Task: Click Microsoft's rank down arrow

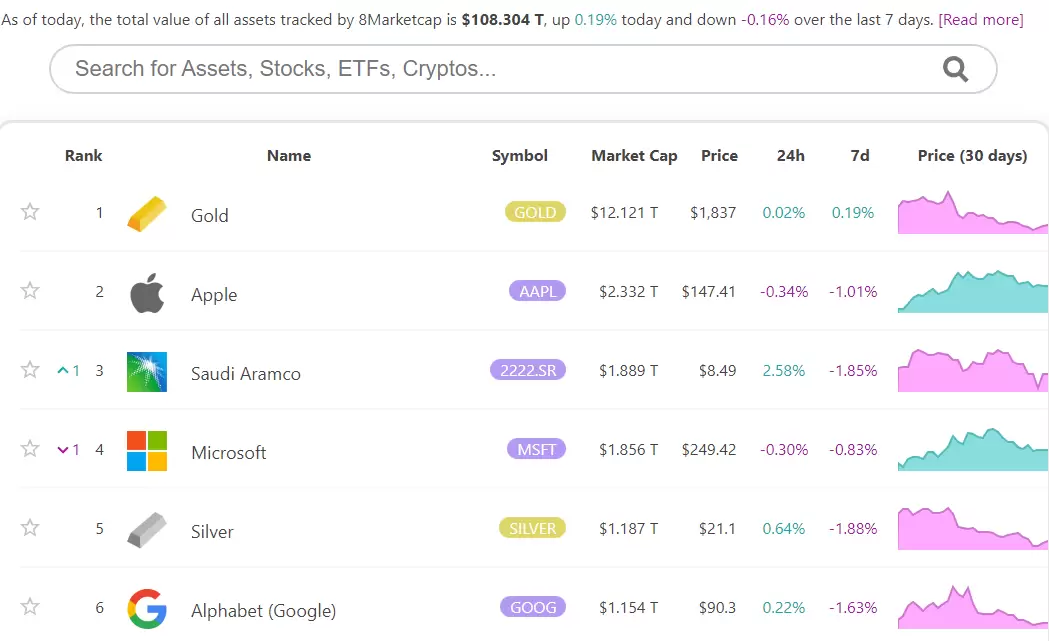Action: pos(63,450)
